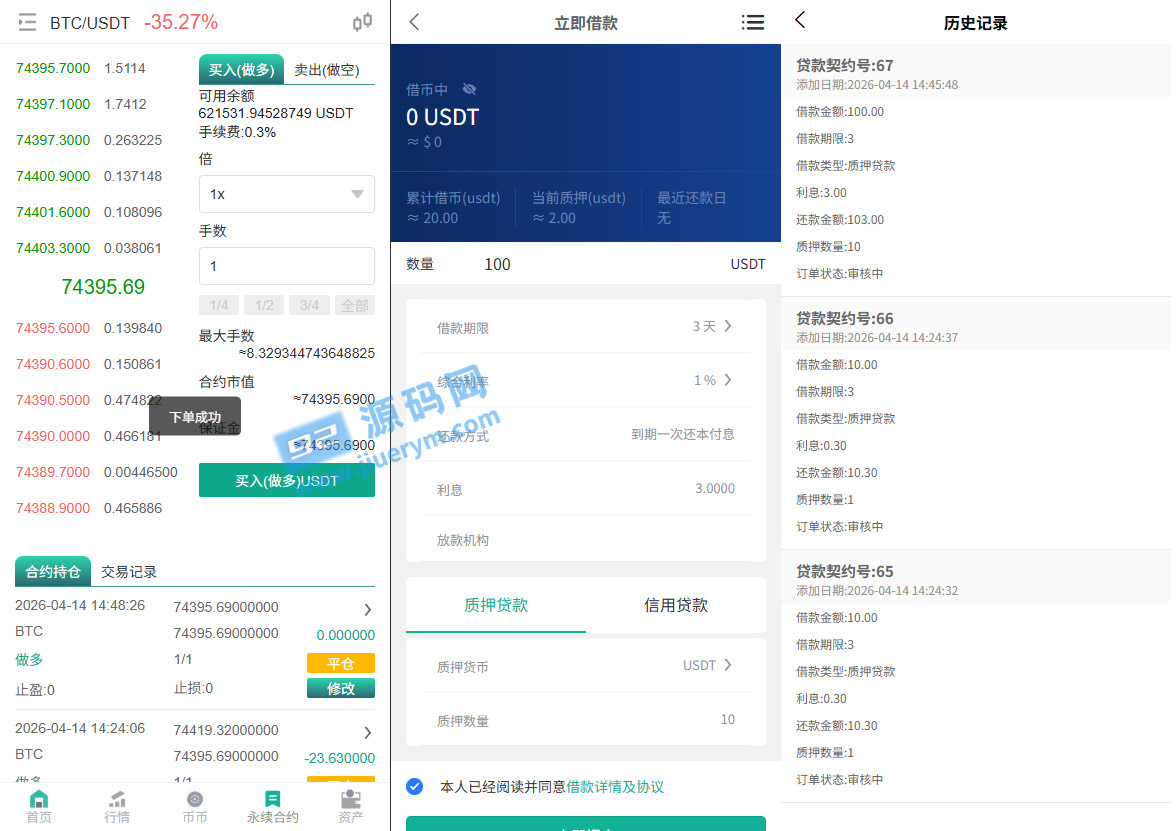Click the current price 74395.69
Screen dimensions: 1176x831
coord(103,287)
